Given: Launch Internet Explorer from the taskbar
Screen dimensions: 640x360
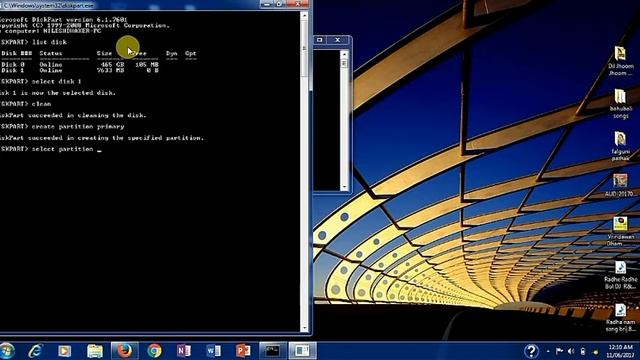Looking at the screenshot, I should [36, 351].
